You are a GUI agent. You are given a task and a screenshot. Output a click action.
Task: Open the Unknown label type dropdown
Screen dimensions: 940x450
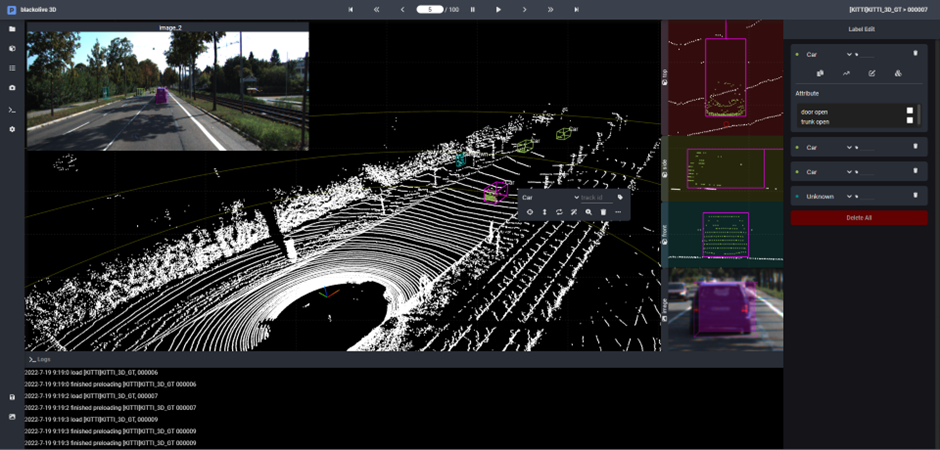tap(848, 196)
